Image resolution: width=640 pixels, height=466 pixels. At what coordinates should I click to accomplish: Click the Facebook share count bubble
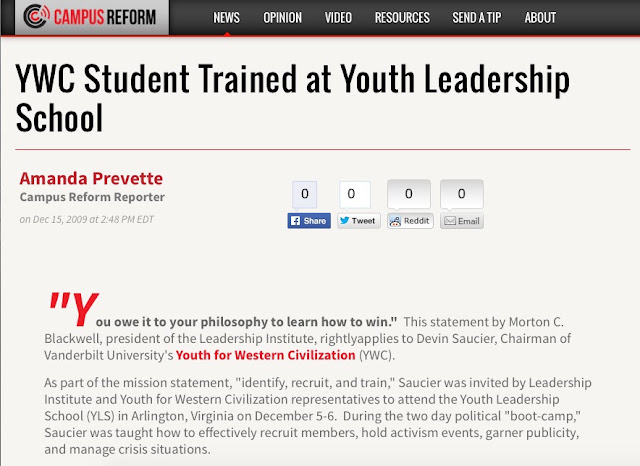point(304,194)
